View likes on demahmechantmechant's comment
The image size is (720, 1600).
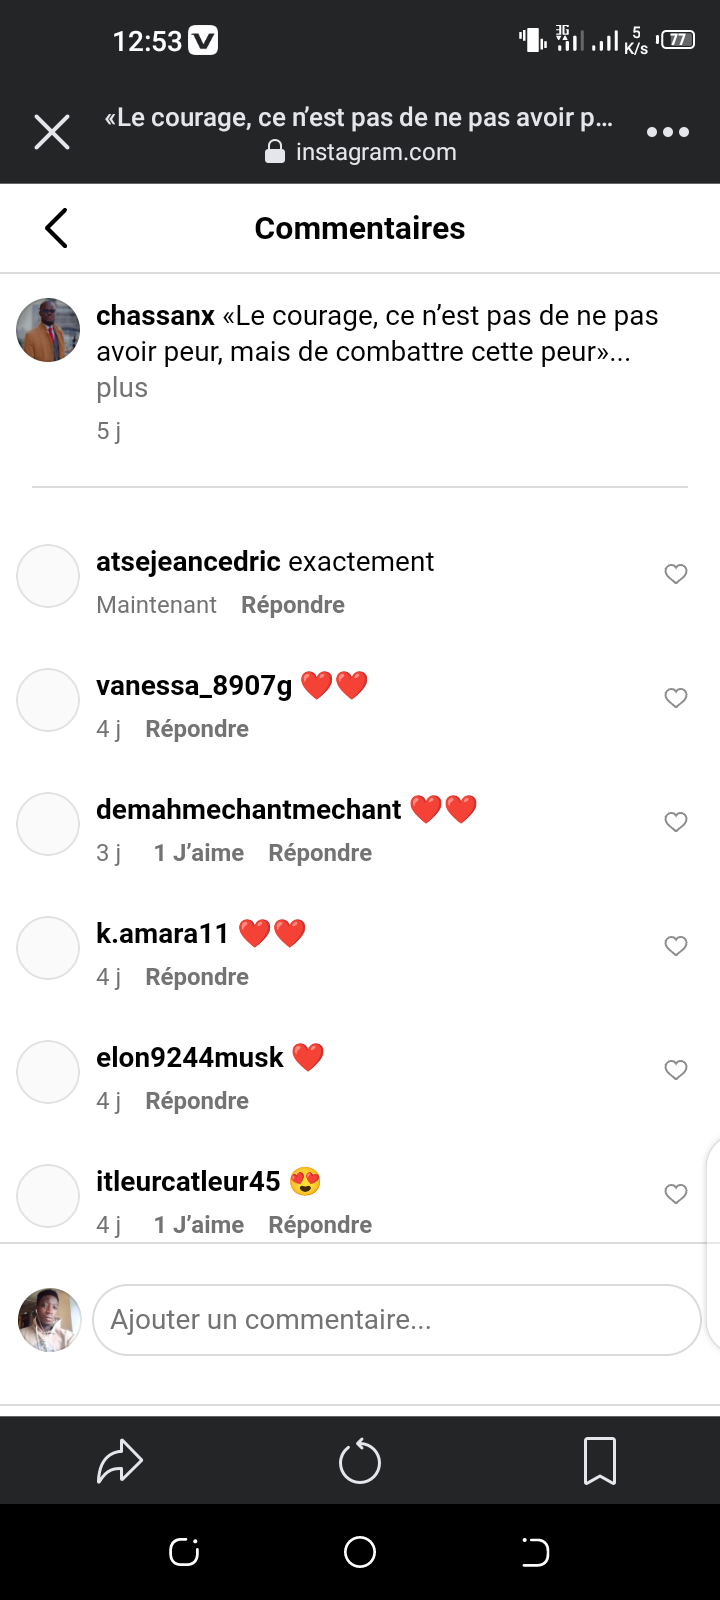199,853
